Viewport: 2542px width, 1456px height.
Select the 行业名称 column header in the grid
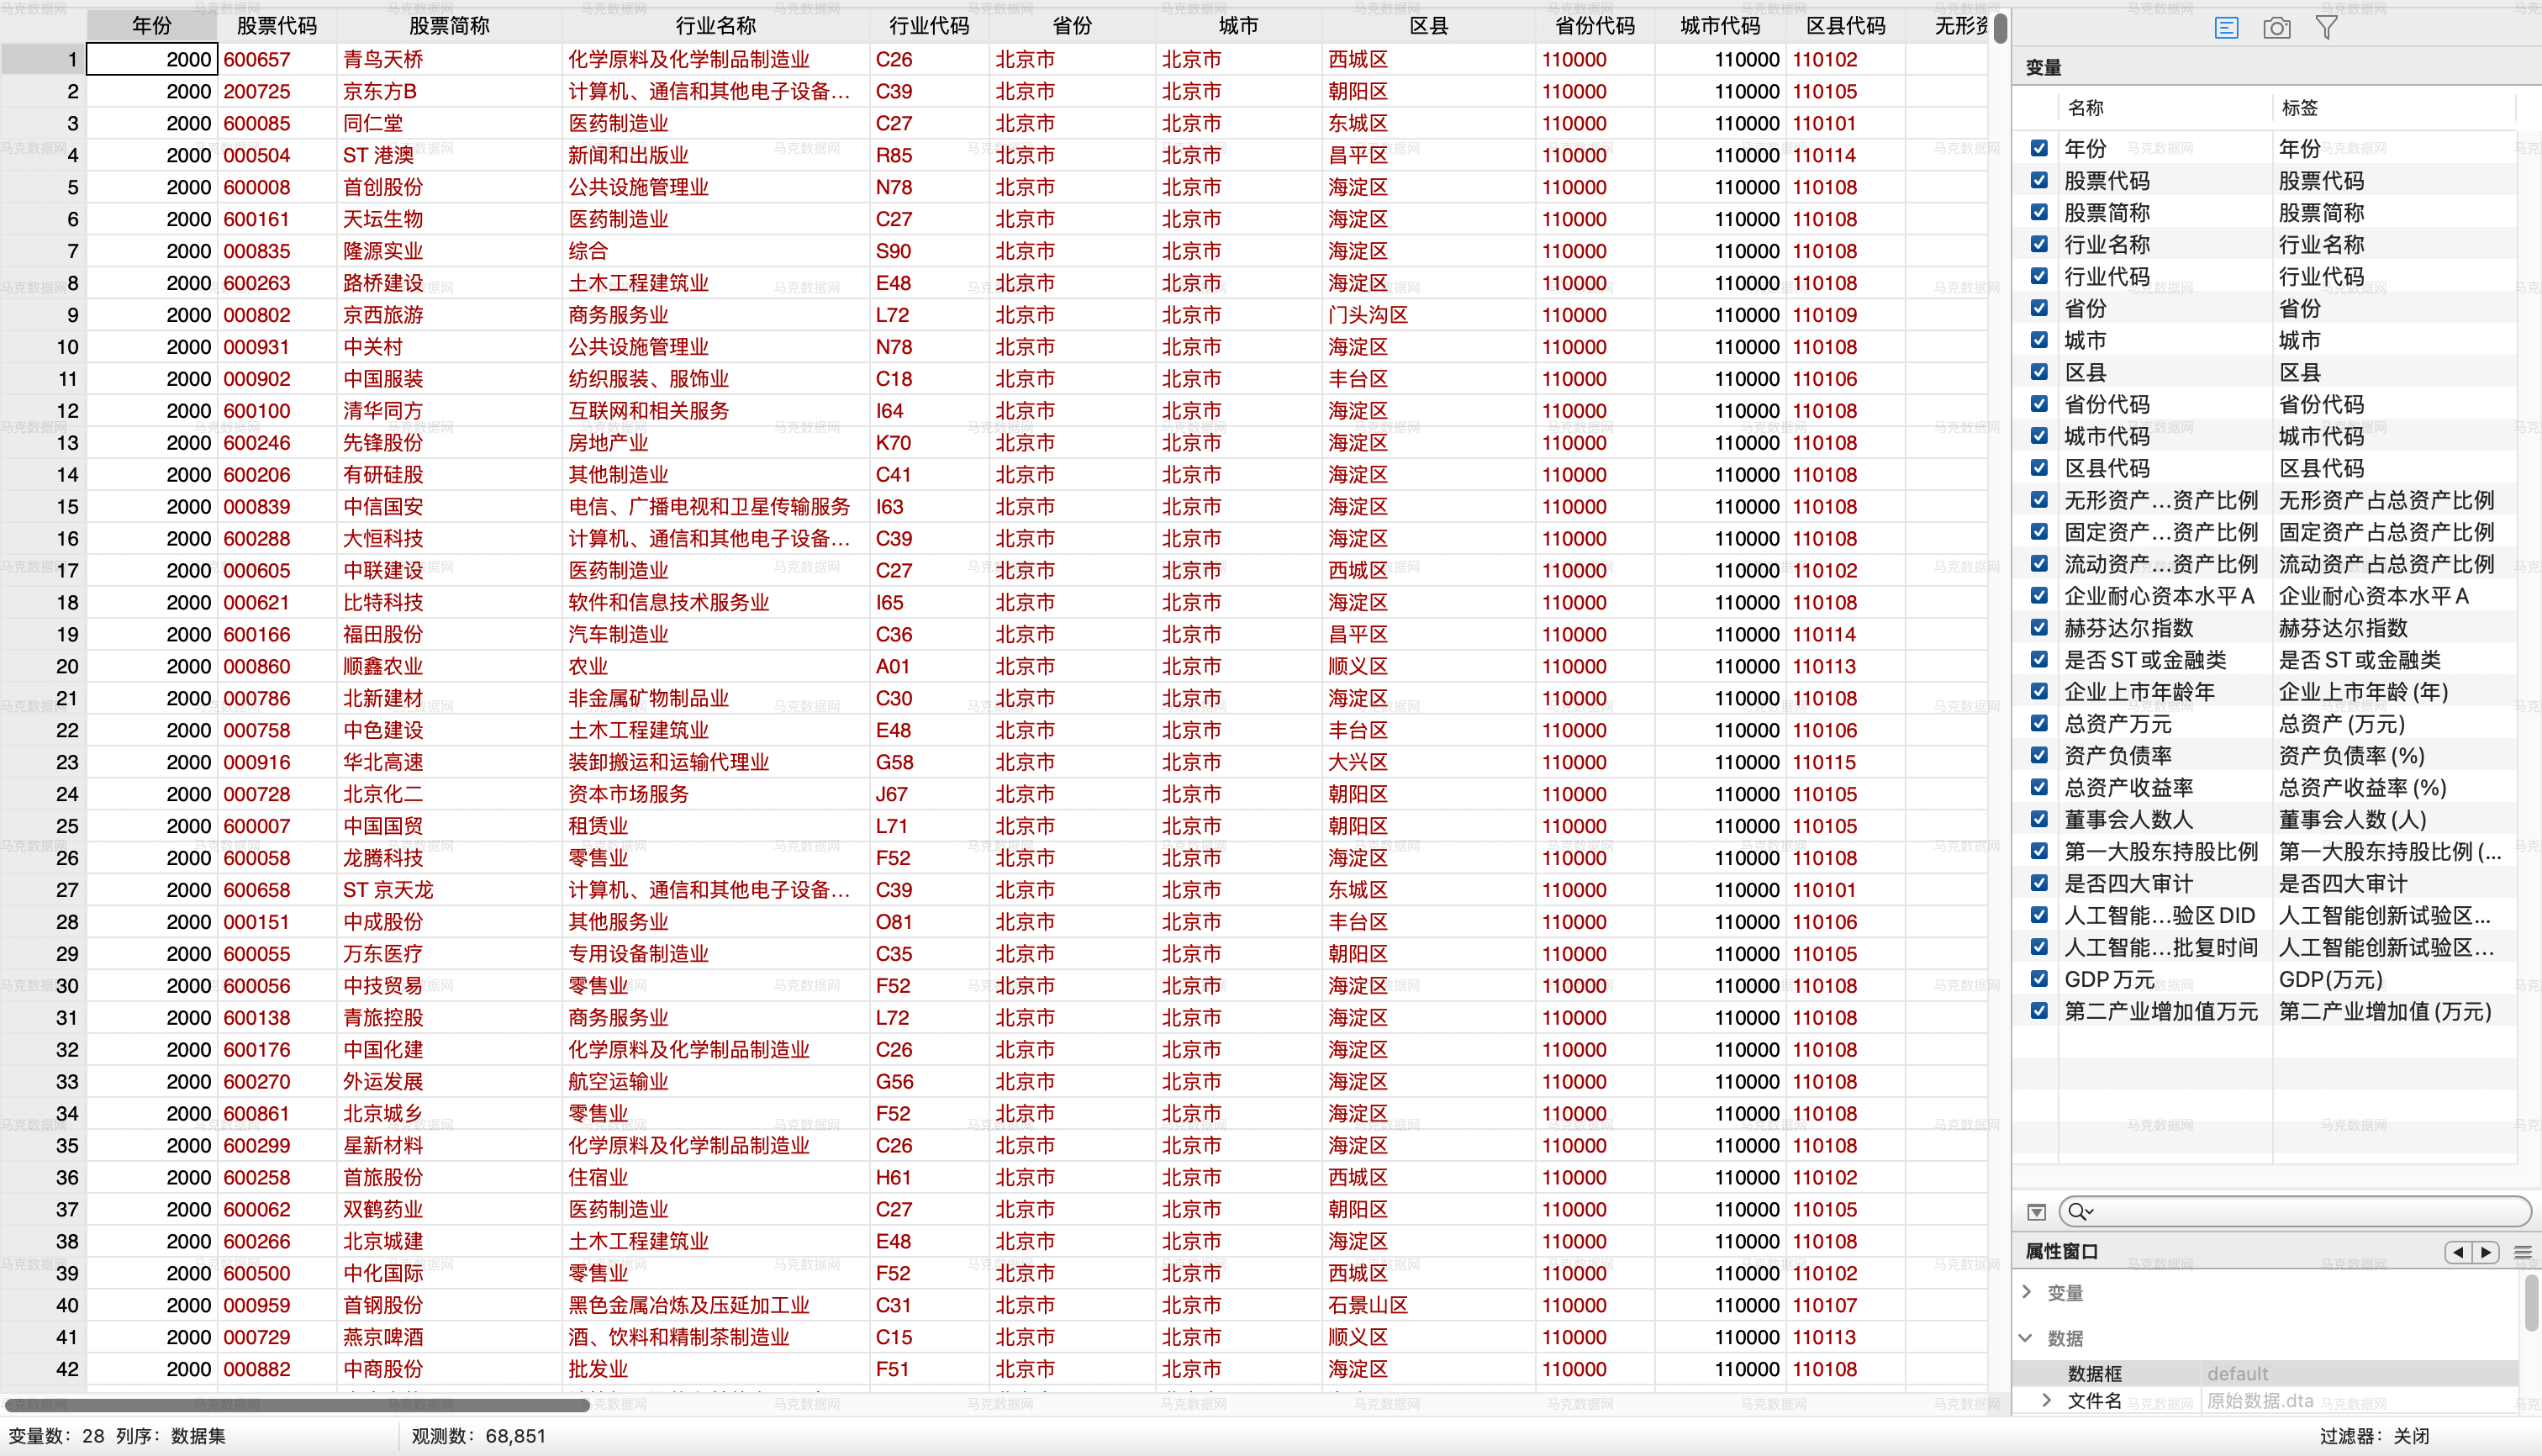pyautogui.click(x=716, y=26)
